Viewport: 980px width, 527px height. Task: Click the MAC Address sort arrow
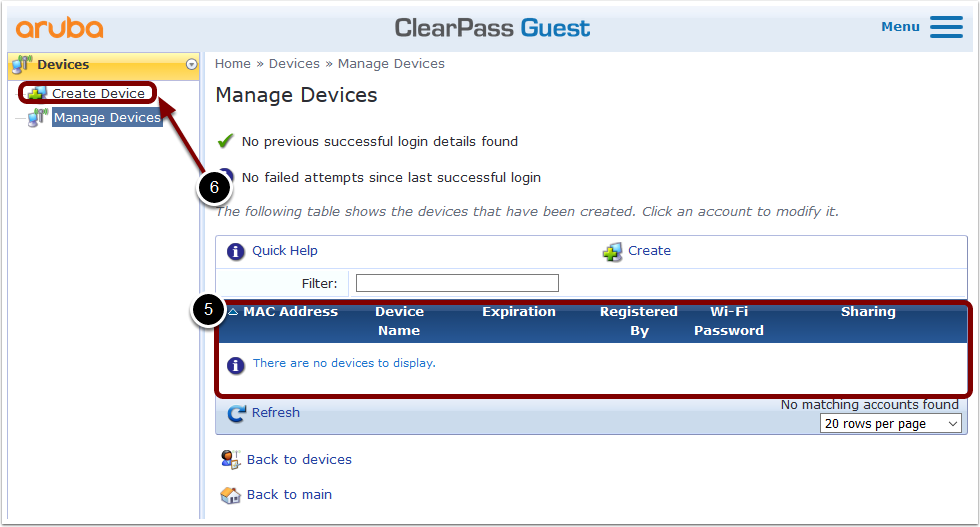coord(233,311)
